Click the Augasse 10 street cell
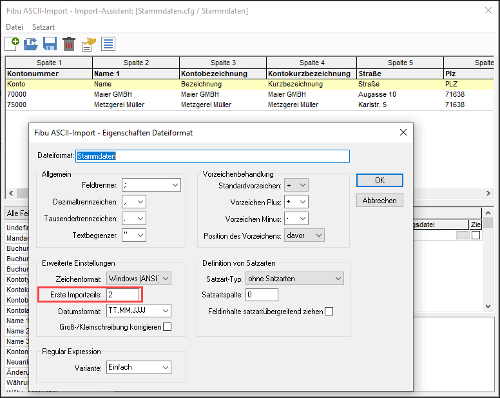The width and height of the screenshot is (500, 398). [400, 94]
